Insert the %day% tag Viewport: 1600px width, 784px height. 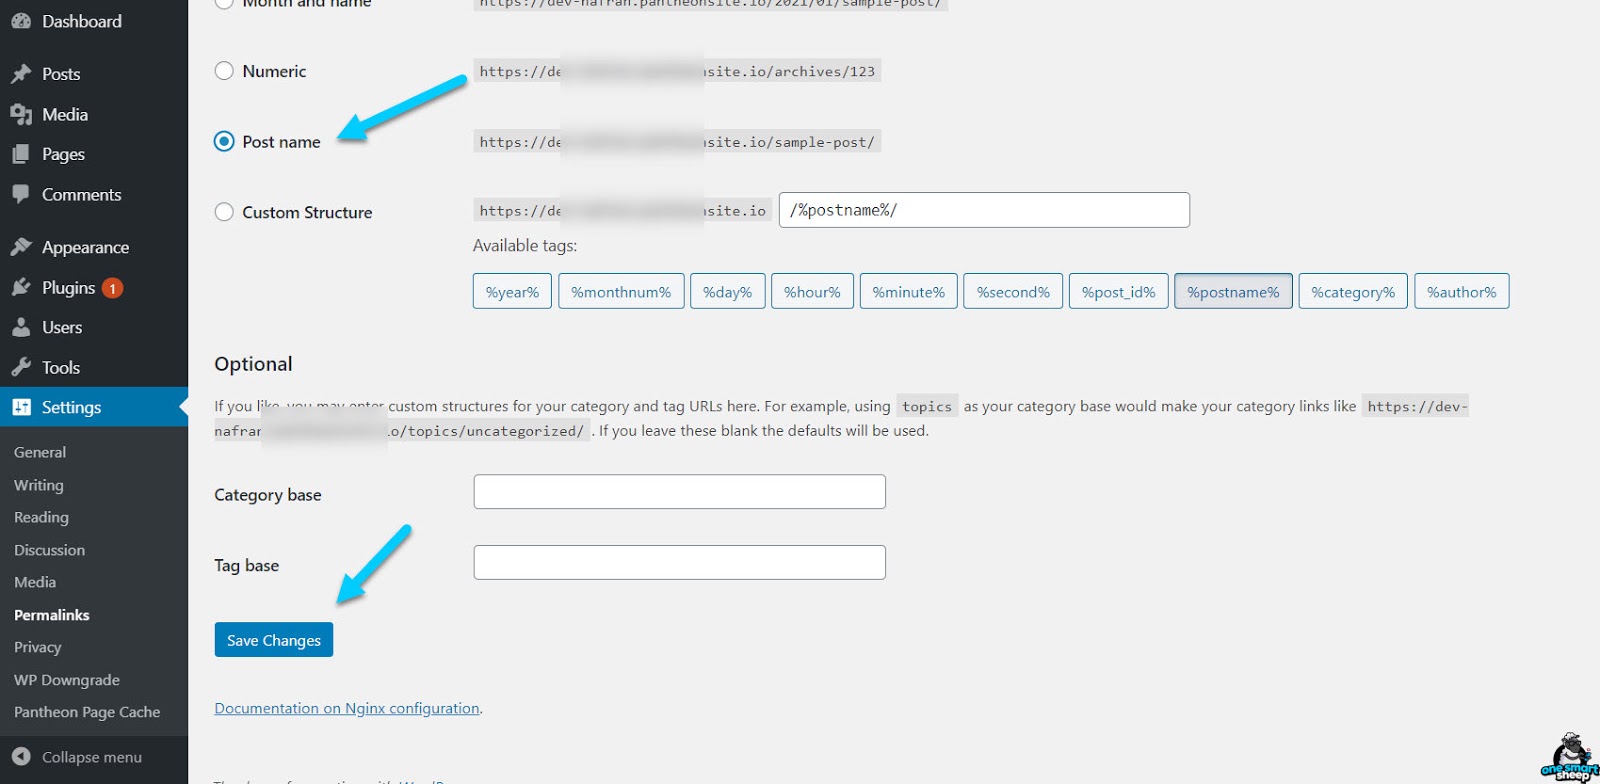tap(727, 292)
